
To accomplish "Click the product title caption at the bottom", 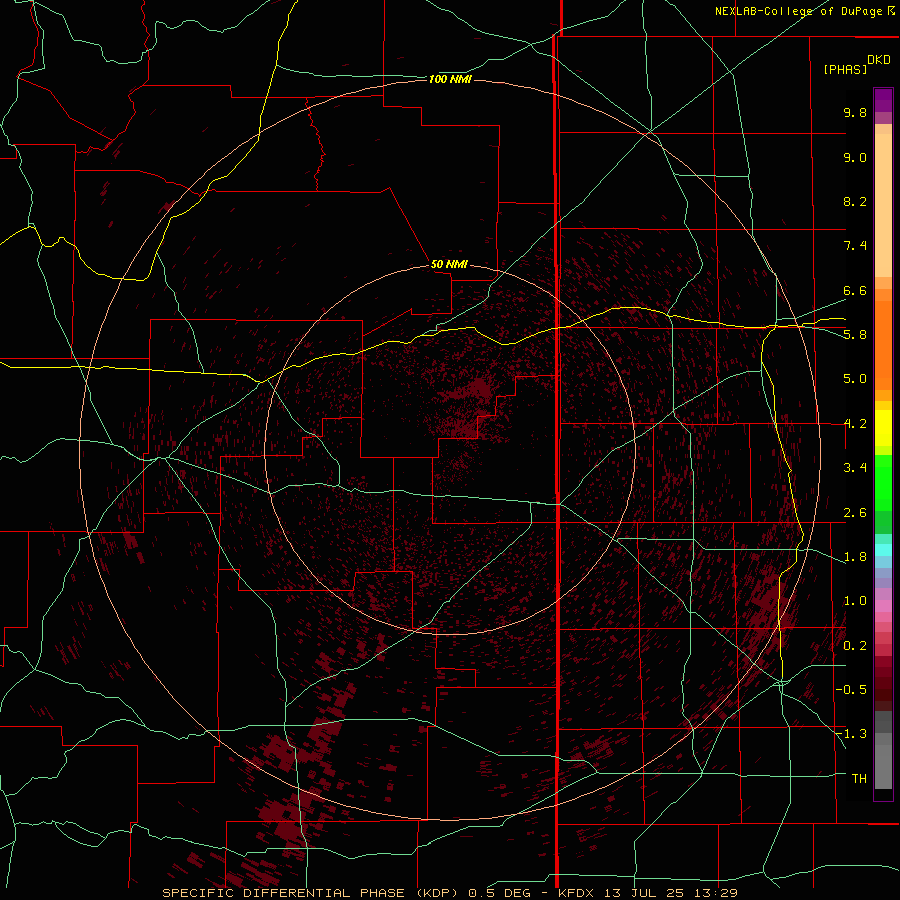I will tap(449, 893).
